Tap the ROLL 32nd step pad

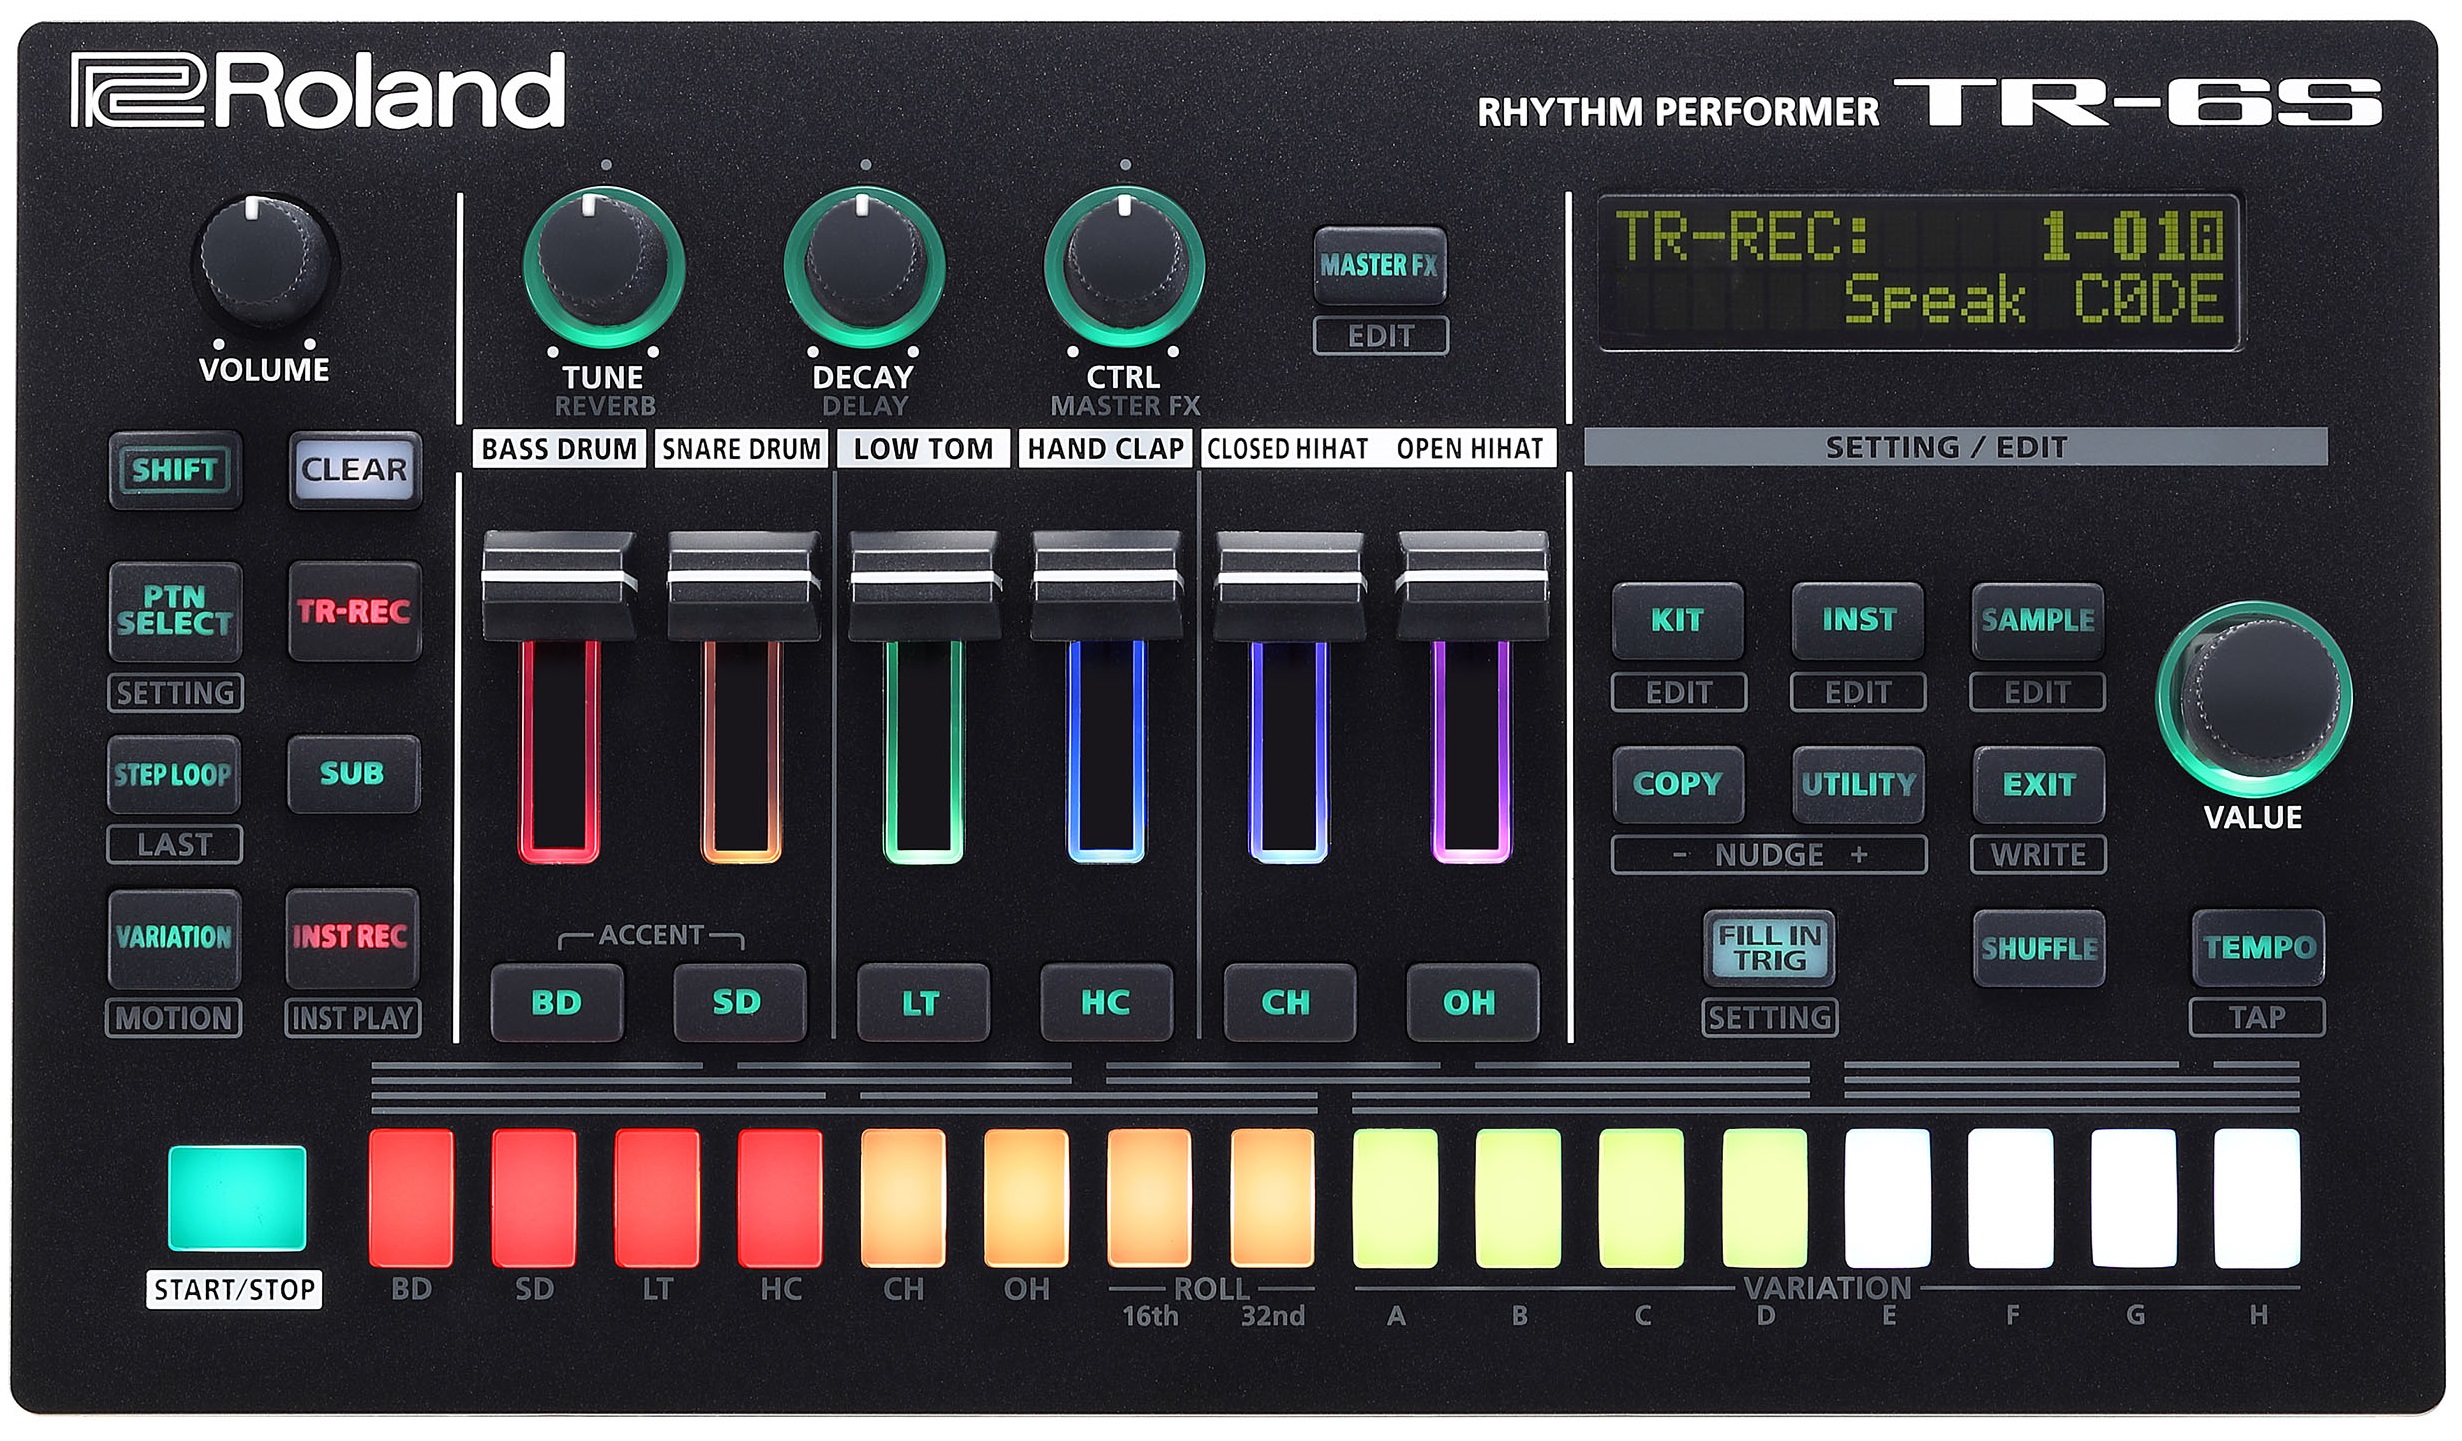pyautogui.click(x=1272, y=1198)
